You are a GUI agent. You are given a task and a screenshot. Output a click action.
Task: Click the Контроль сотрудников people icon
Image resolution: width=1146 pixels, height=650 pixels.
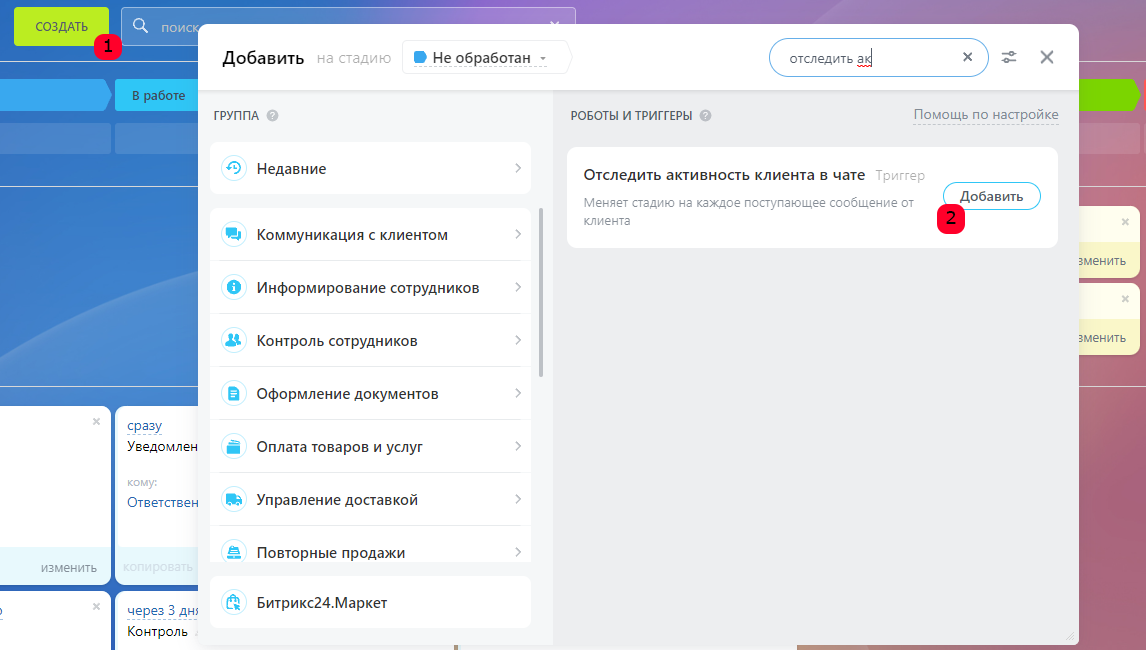[233, 341]
